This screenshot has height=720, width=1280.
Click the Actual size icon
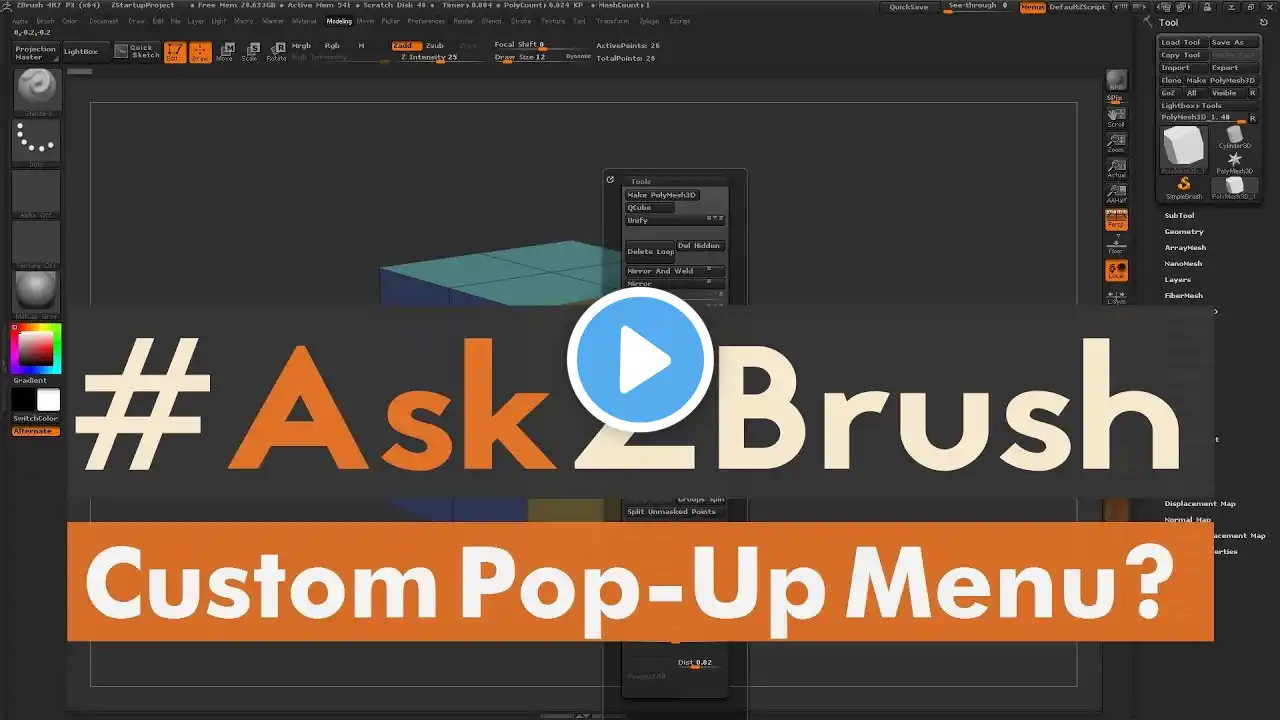(1116, 167)
